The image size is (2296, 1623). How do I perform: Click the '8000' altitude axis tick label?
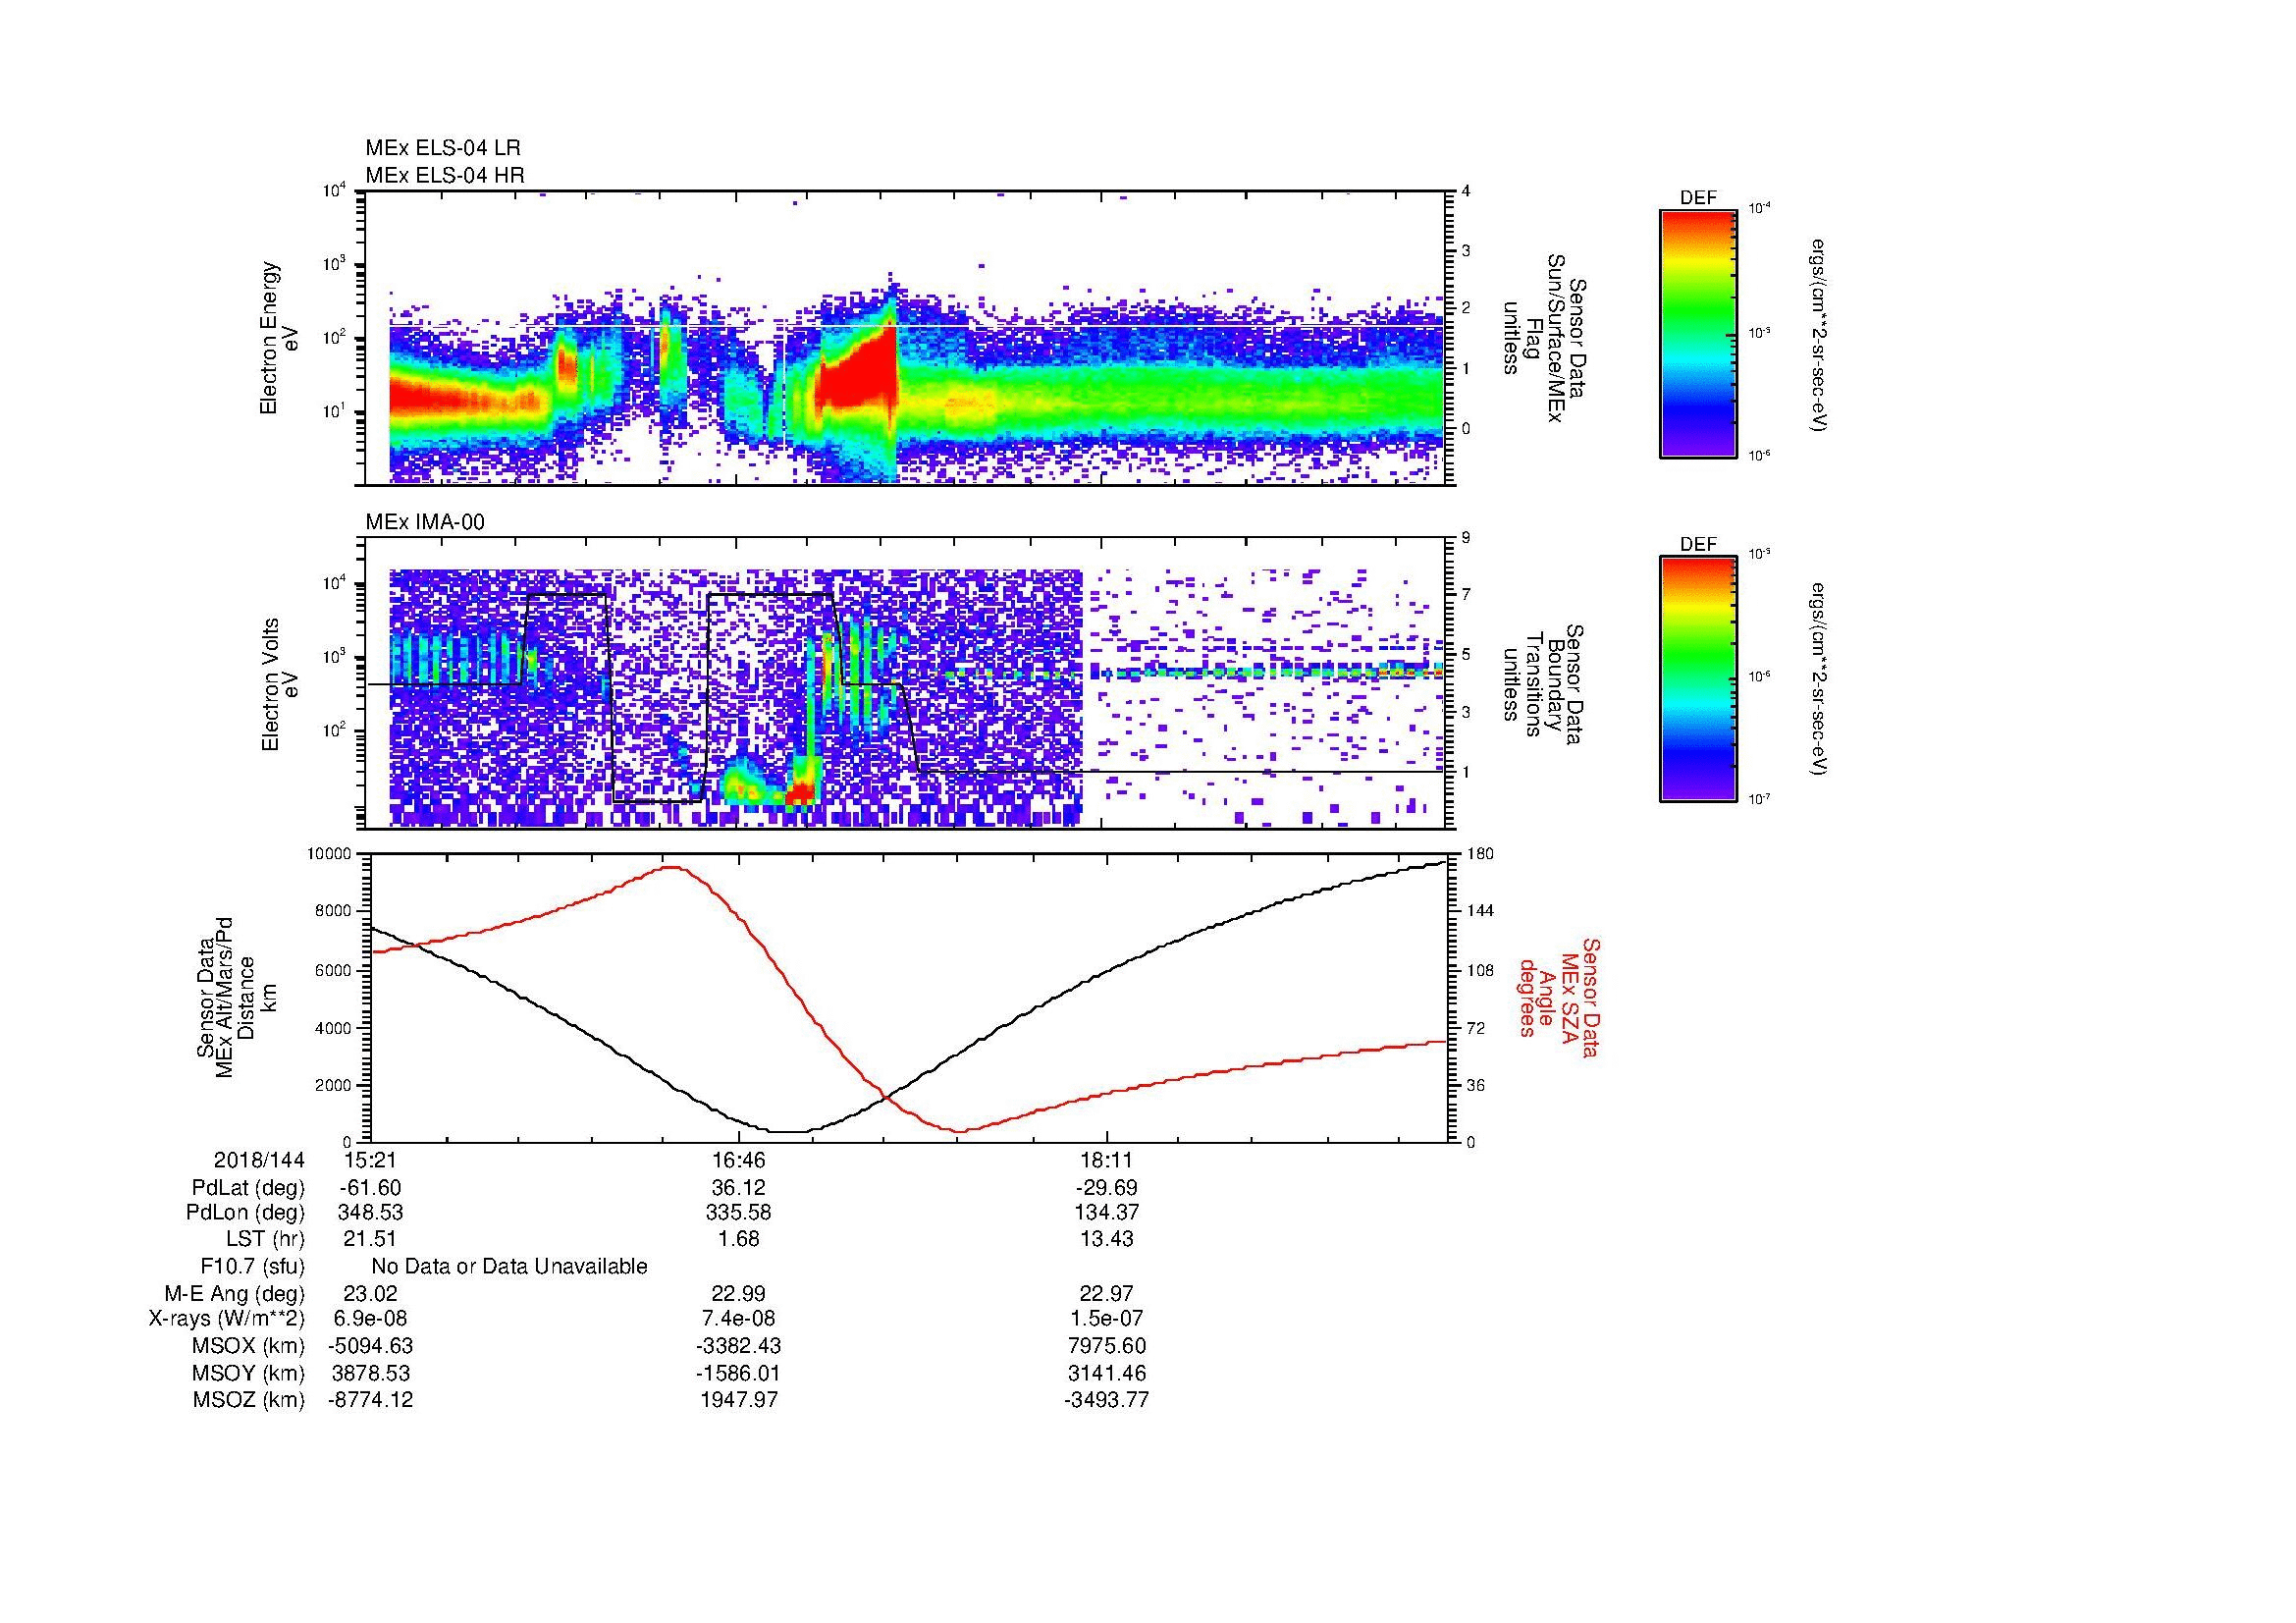tap(334, 911)
